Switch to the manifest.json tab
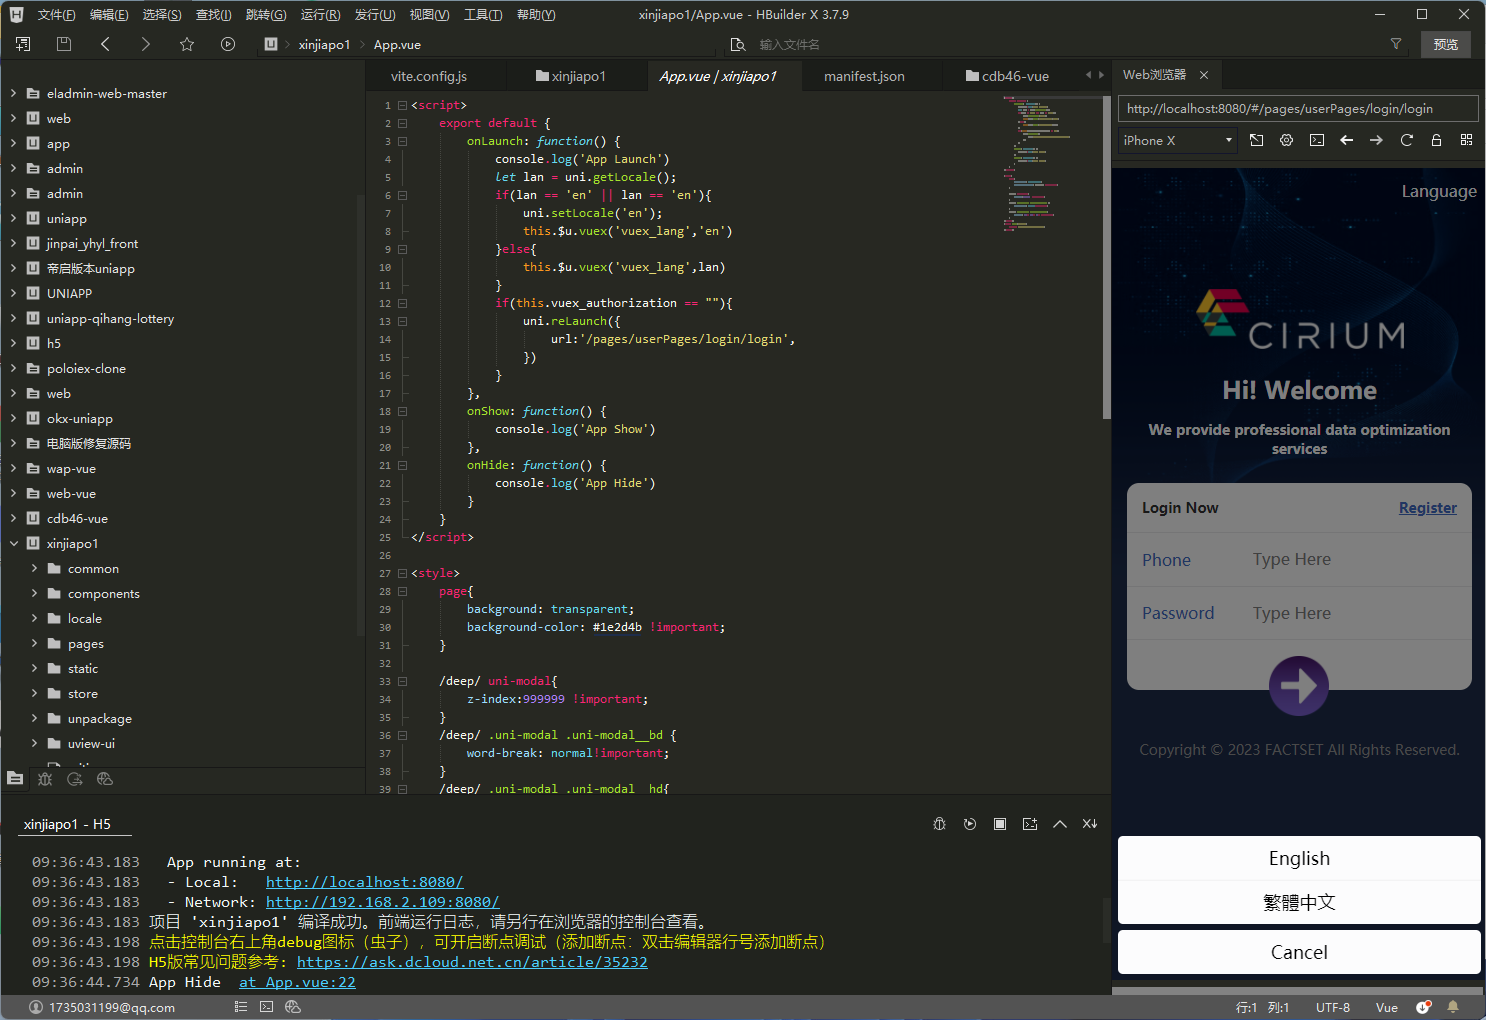 click(x=864, y=76)
